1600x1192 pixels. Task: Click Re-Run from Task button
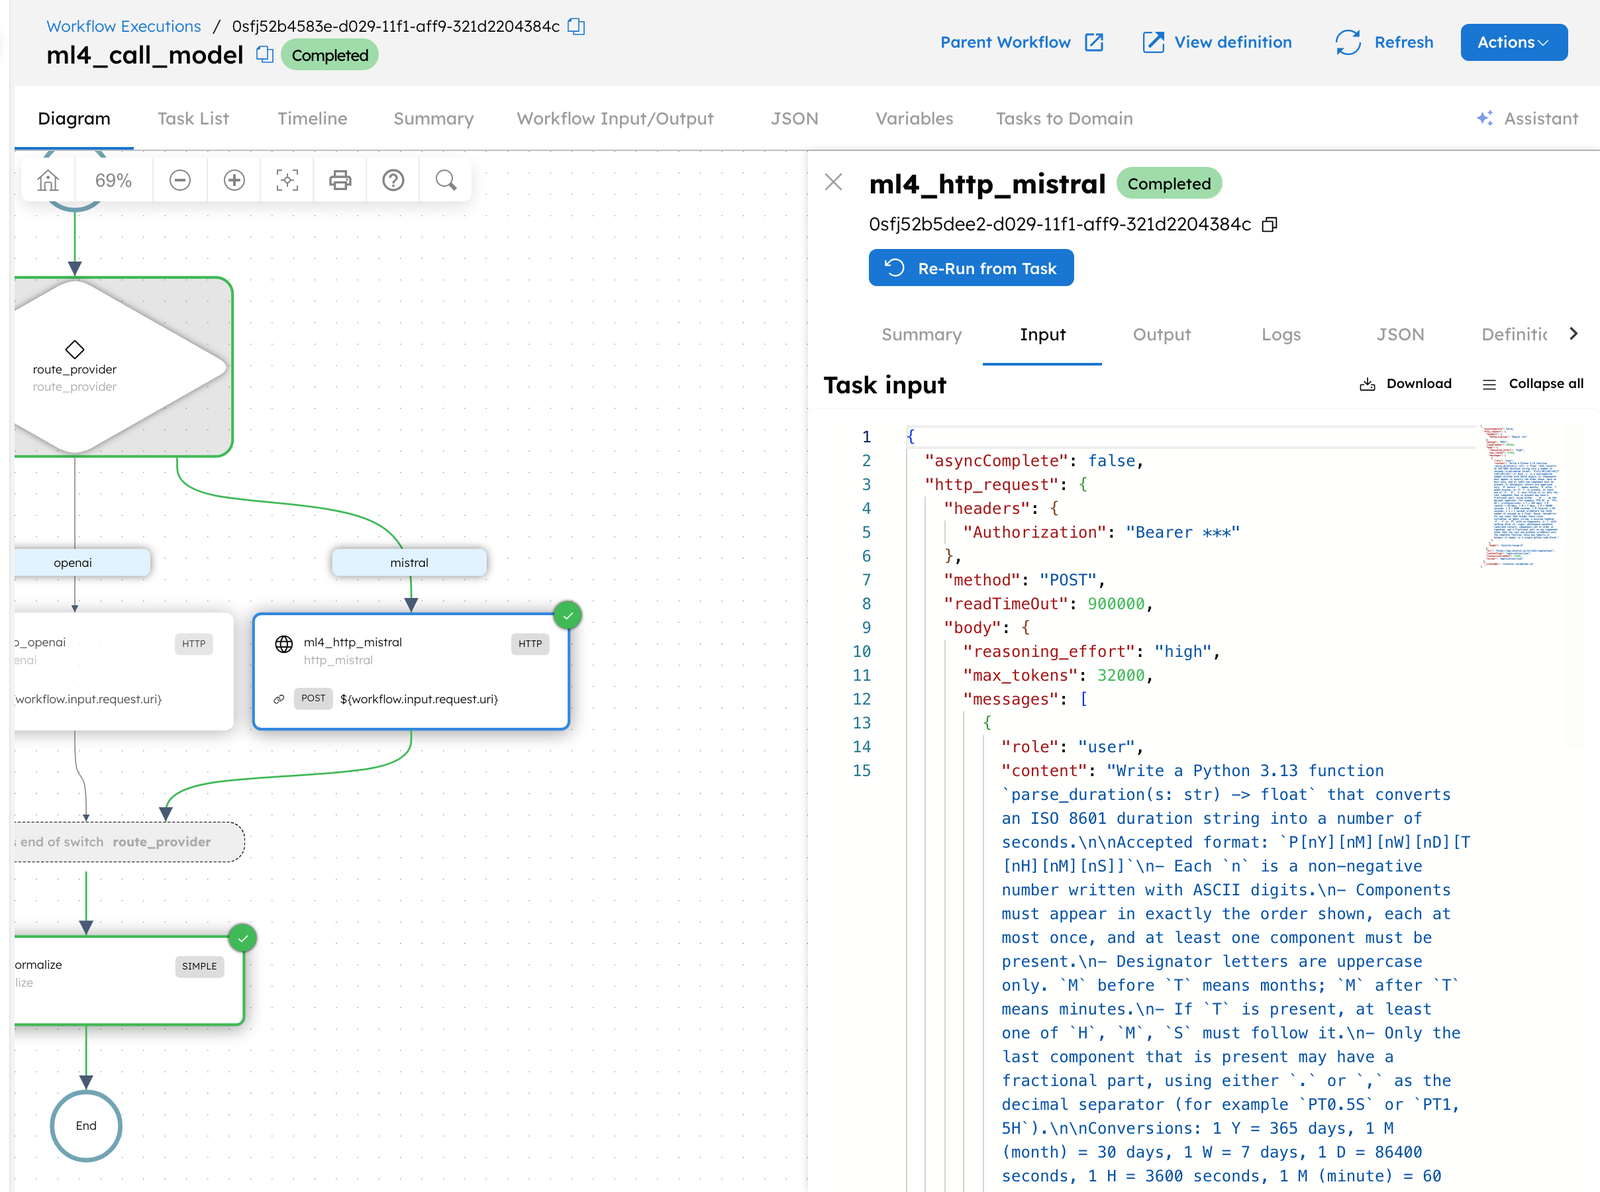[971, 268]
